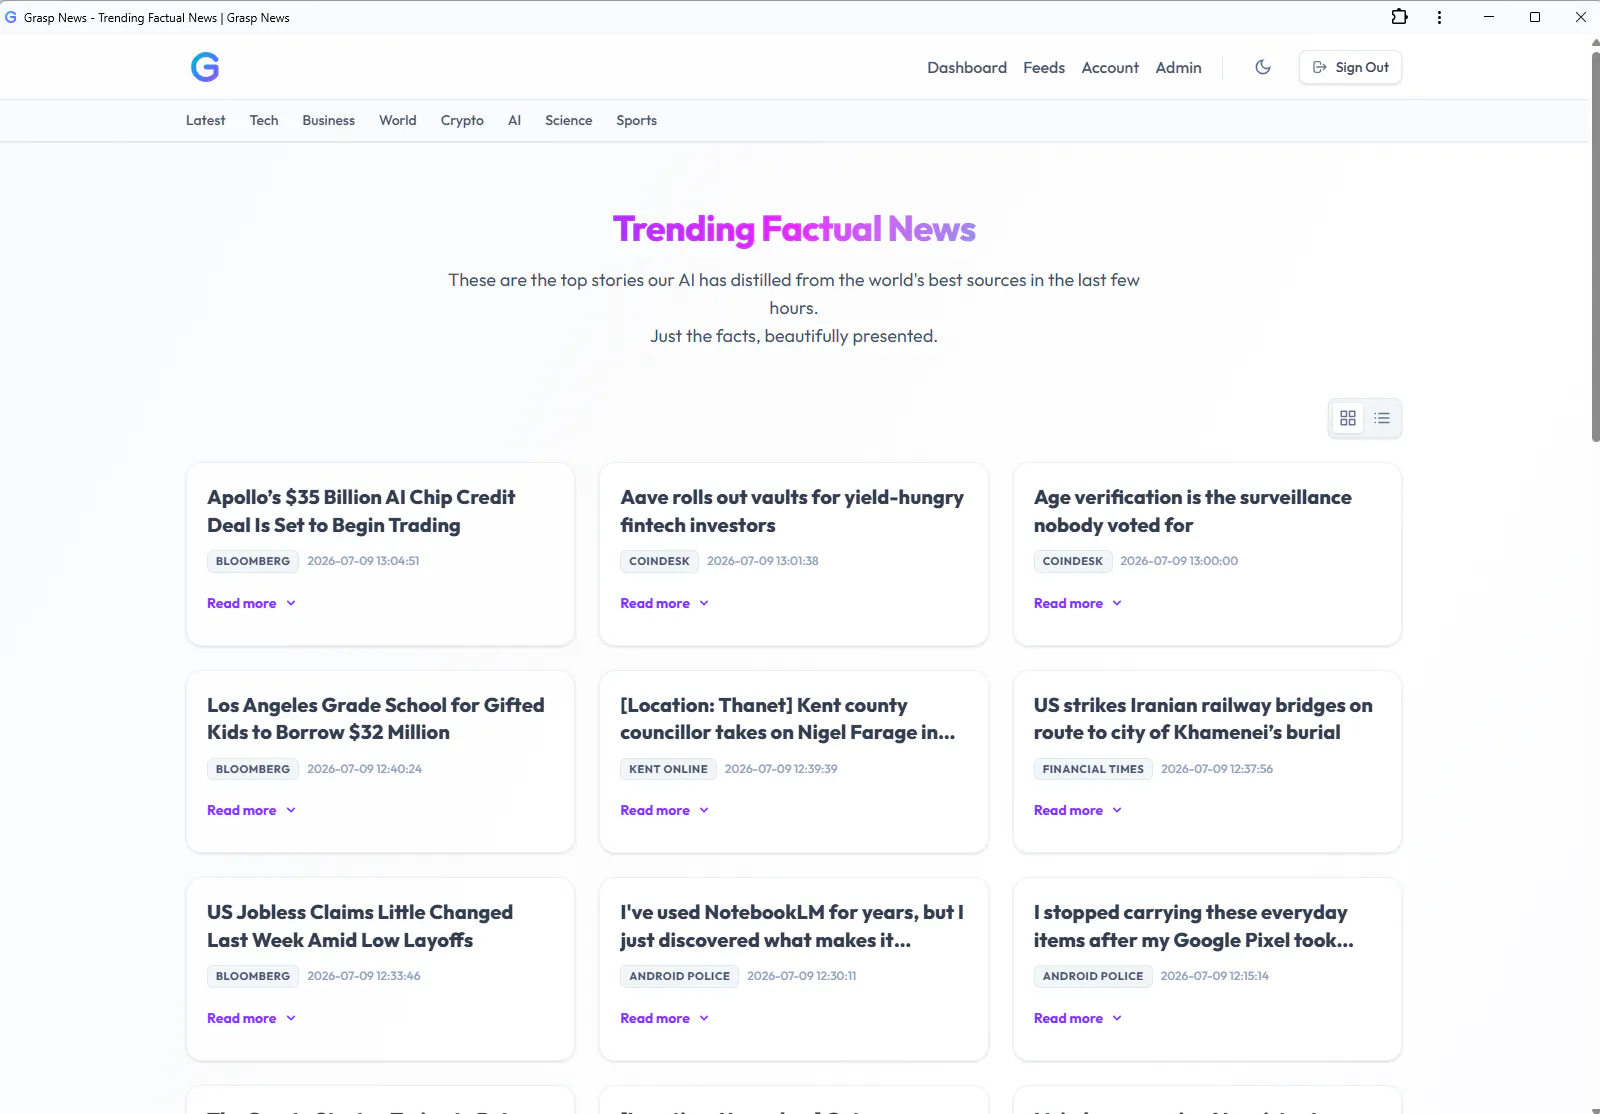
Task: Click Bloomberg tag on Jobless Claims story
Action: (x=253, y=976)
